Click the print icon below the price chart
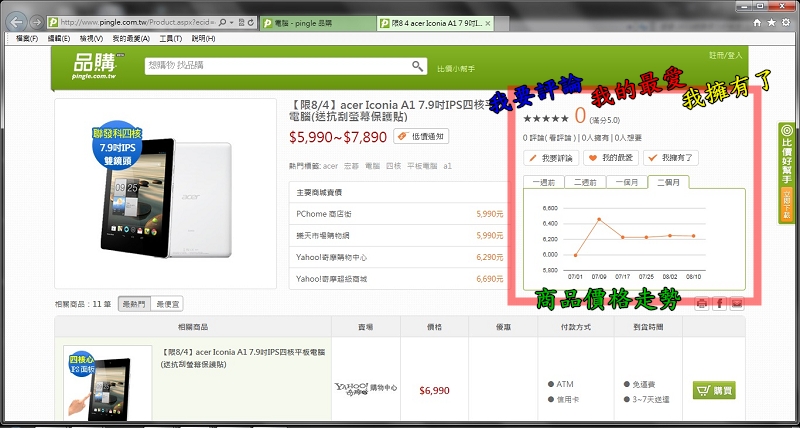This screenshot has width=800, height=428. [x=702, y=304]
